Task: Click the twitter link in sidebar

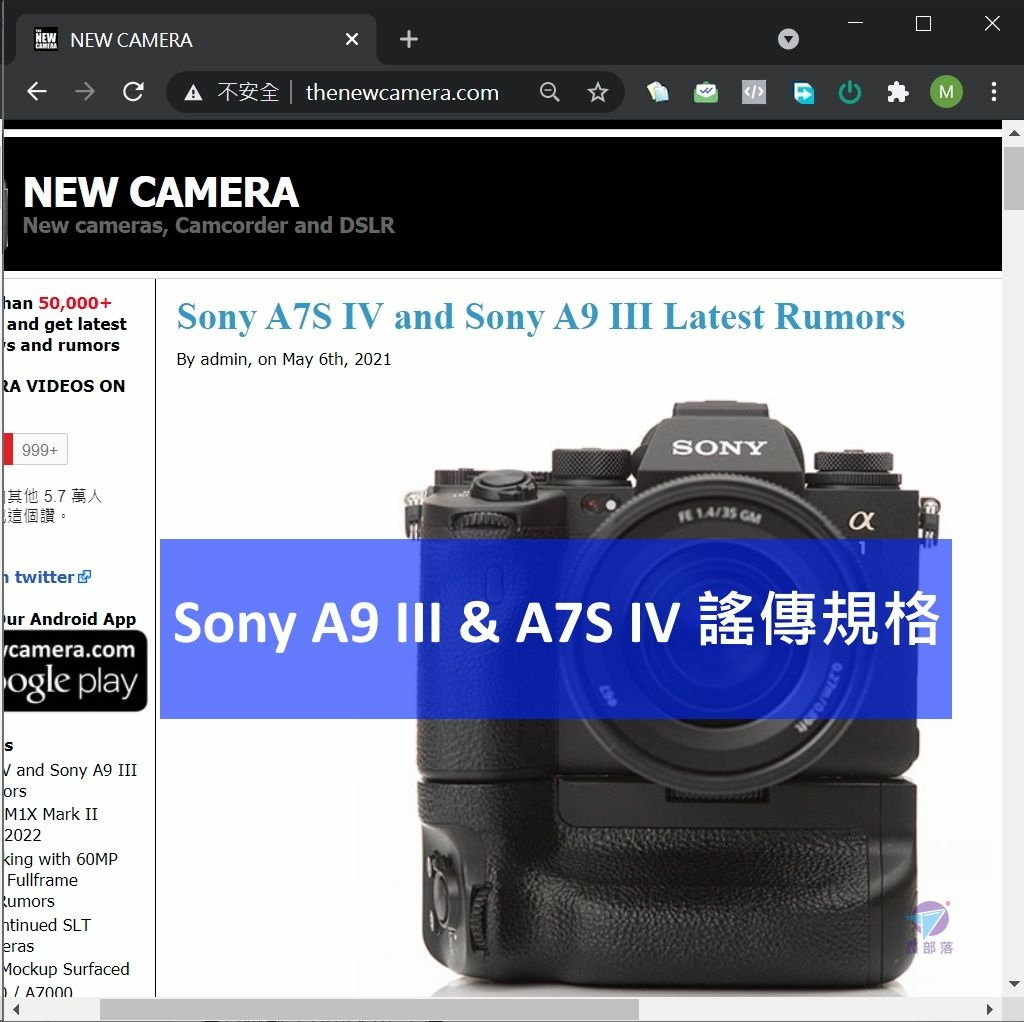Action: point(52,577)
